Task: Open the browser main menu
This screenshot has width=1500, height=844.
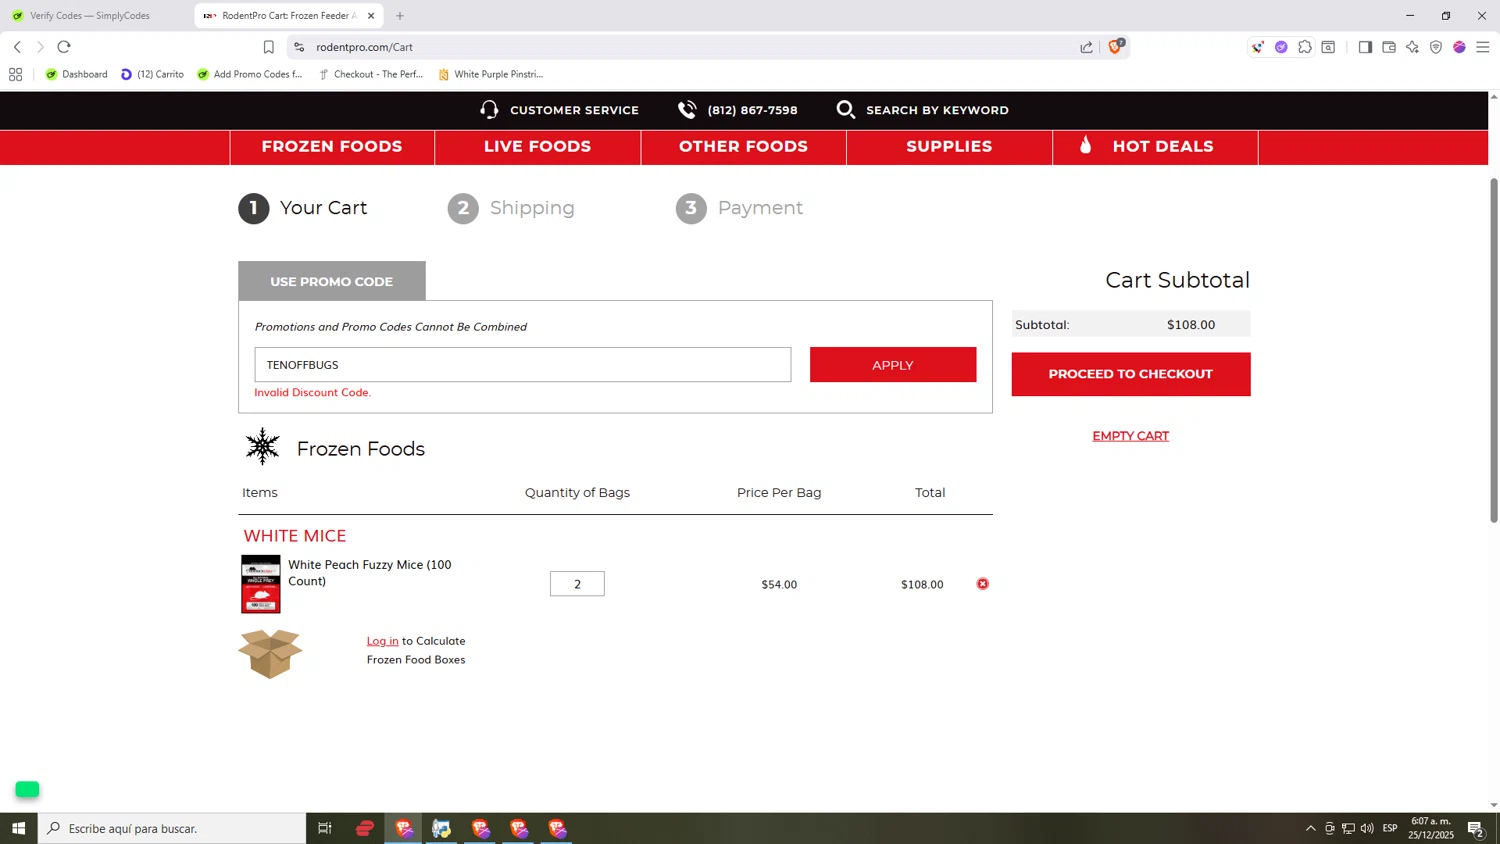Action: [x=1483, y=47]
